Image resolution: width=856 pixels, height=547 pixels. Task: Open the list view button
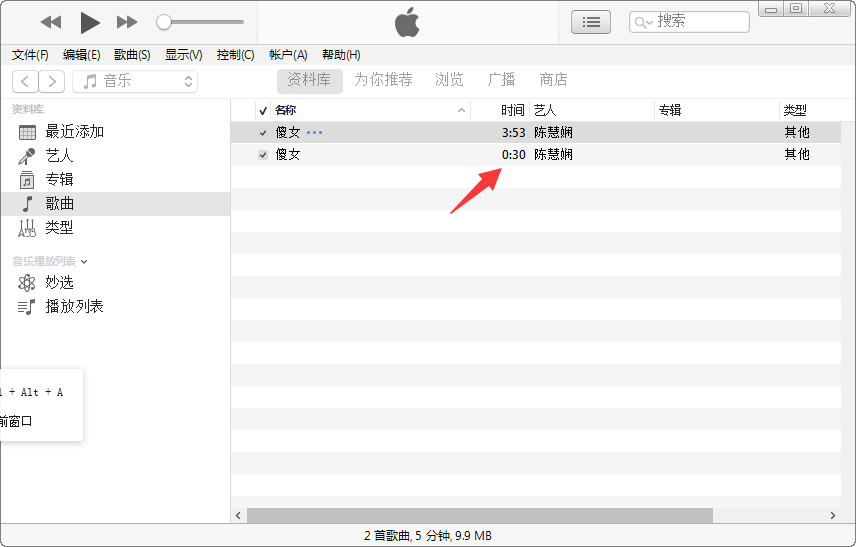coord(591,22)
